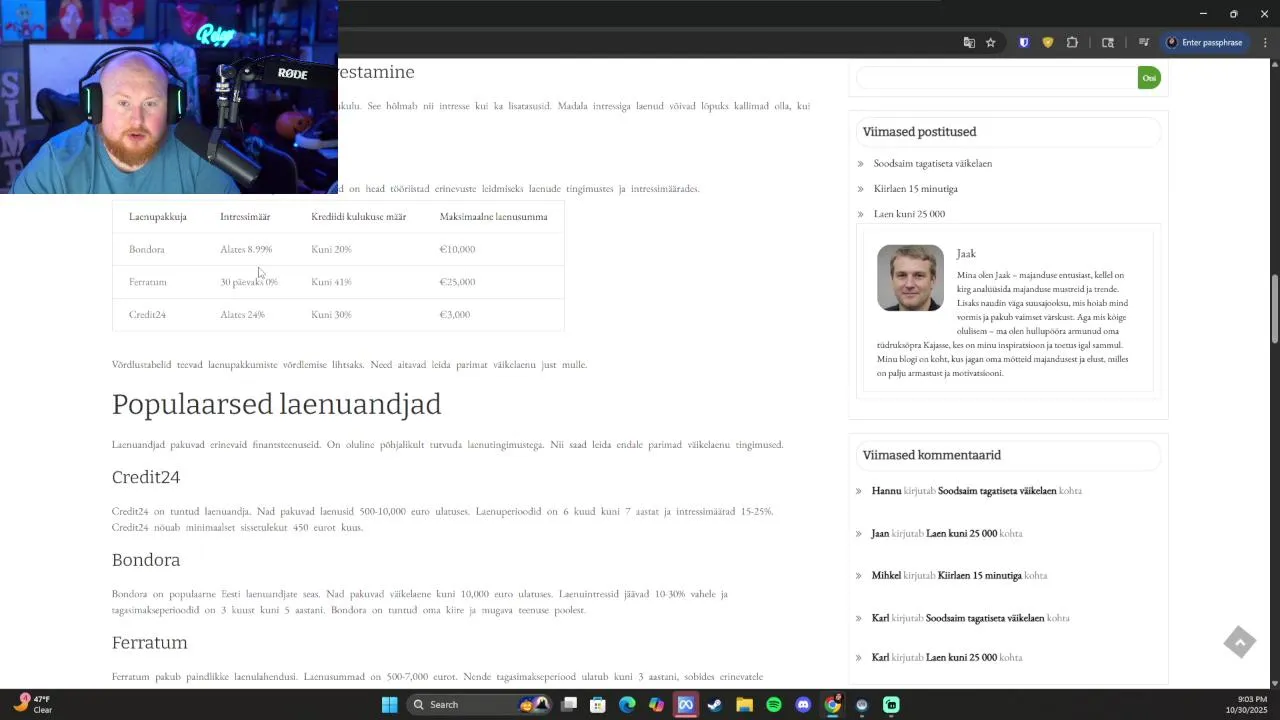Focus the sidebar search input field

pyautogui.click(x=996, y=78)
